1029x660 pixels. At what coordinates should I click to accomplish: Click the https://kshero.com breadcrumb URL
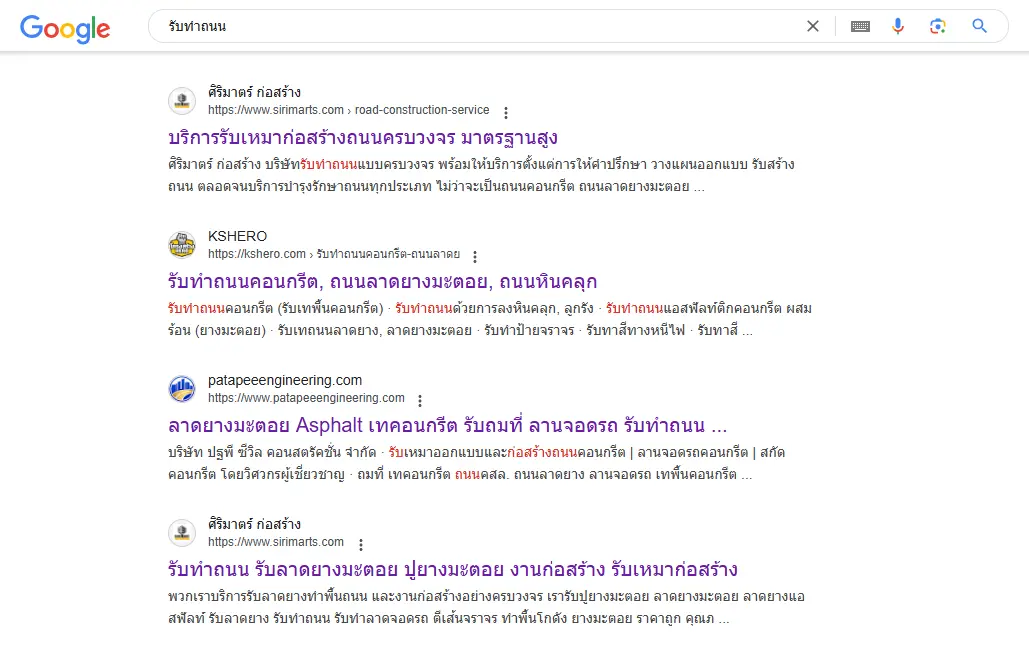pyautogui.click(x=334, y=254)
